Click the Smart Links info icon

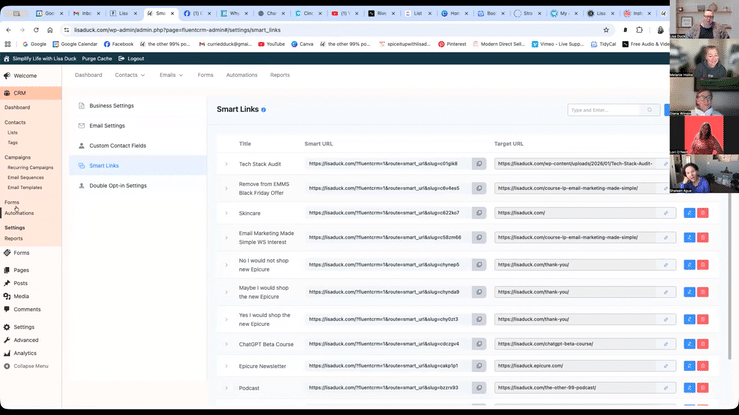263,109
